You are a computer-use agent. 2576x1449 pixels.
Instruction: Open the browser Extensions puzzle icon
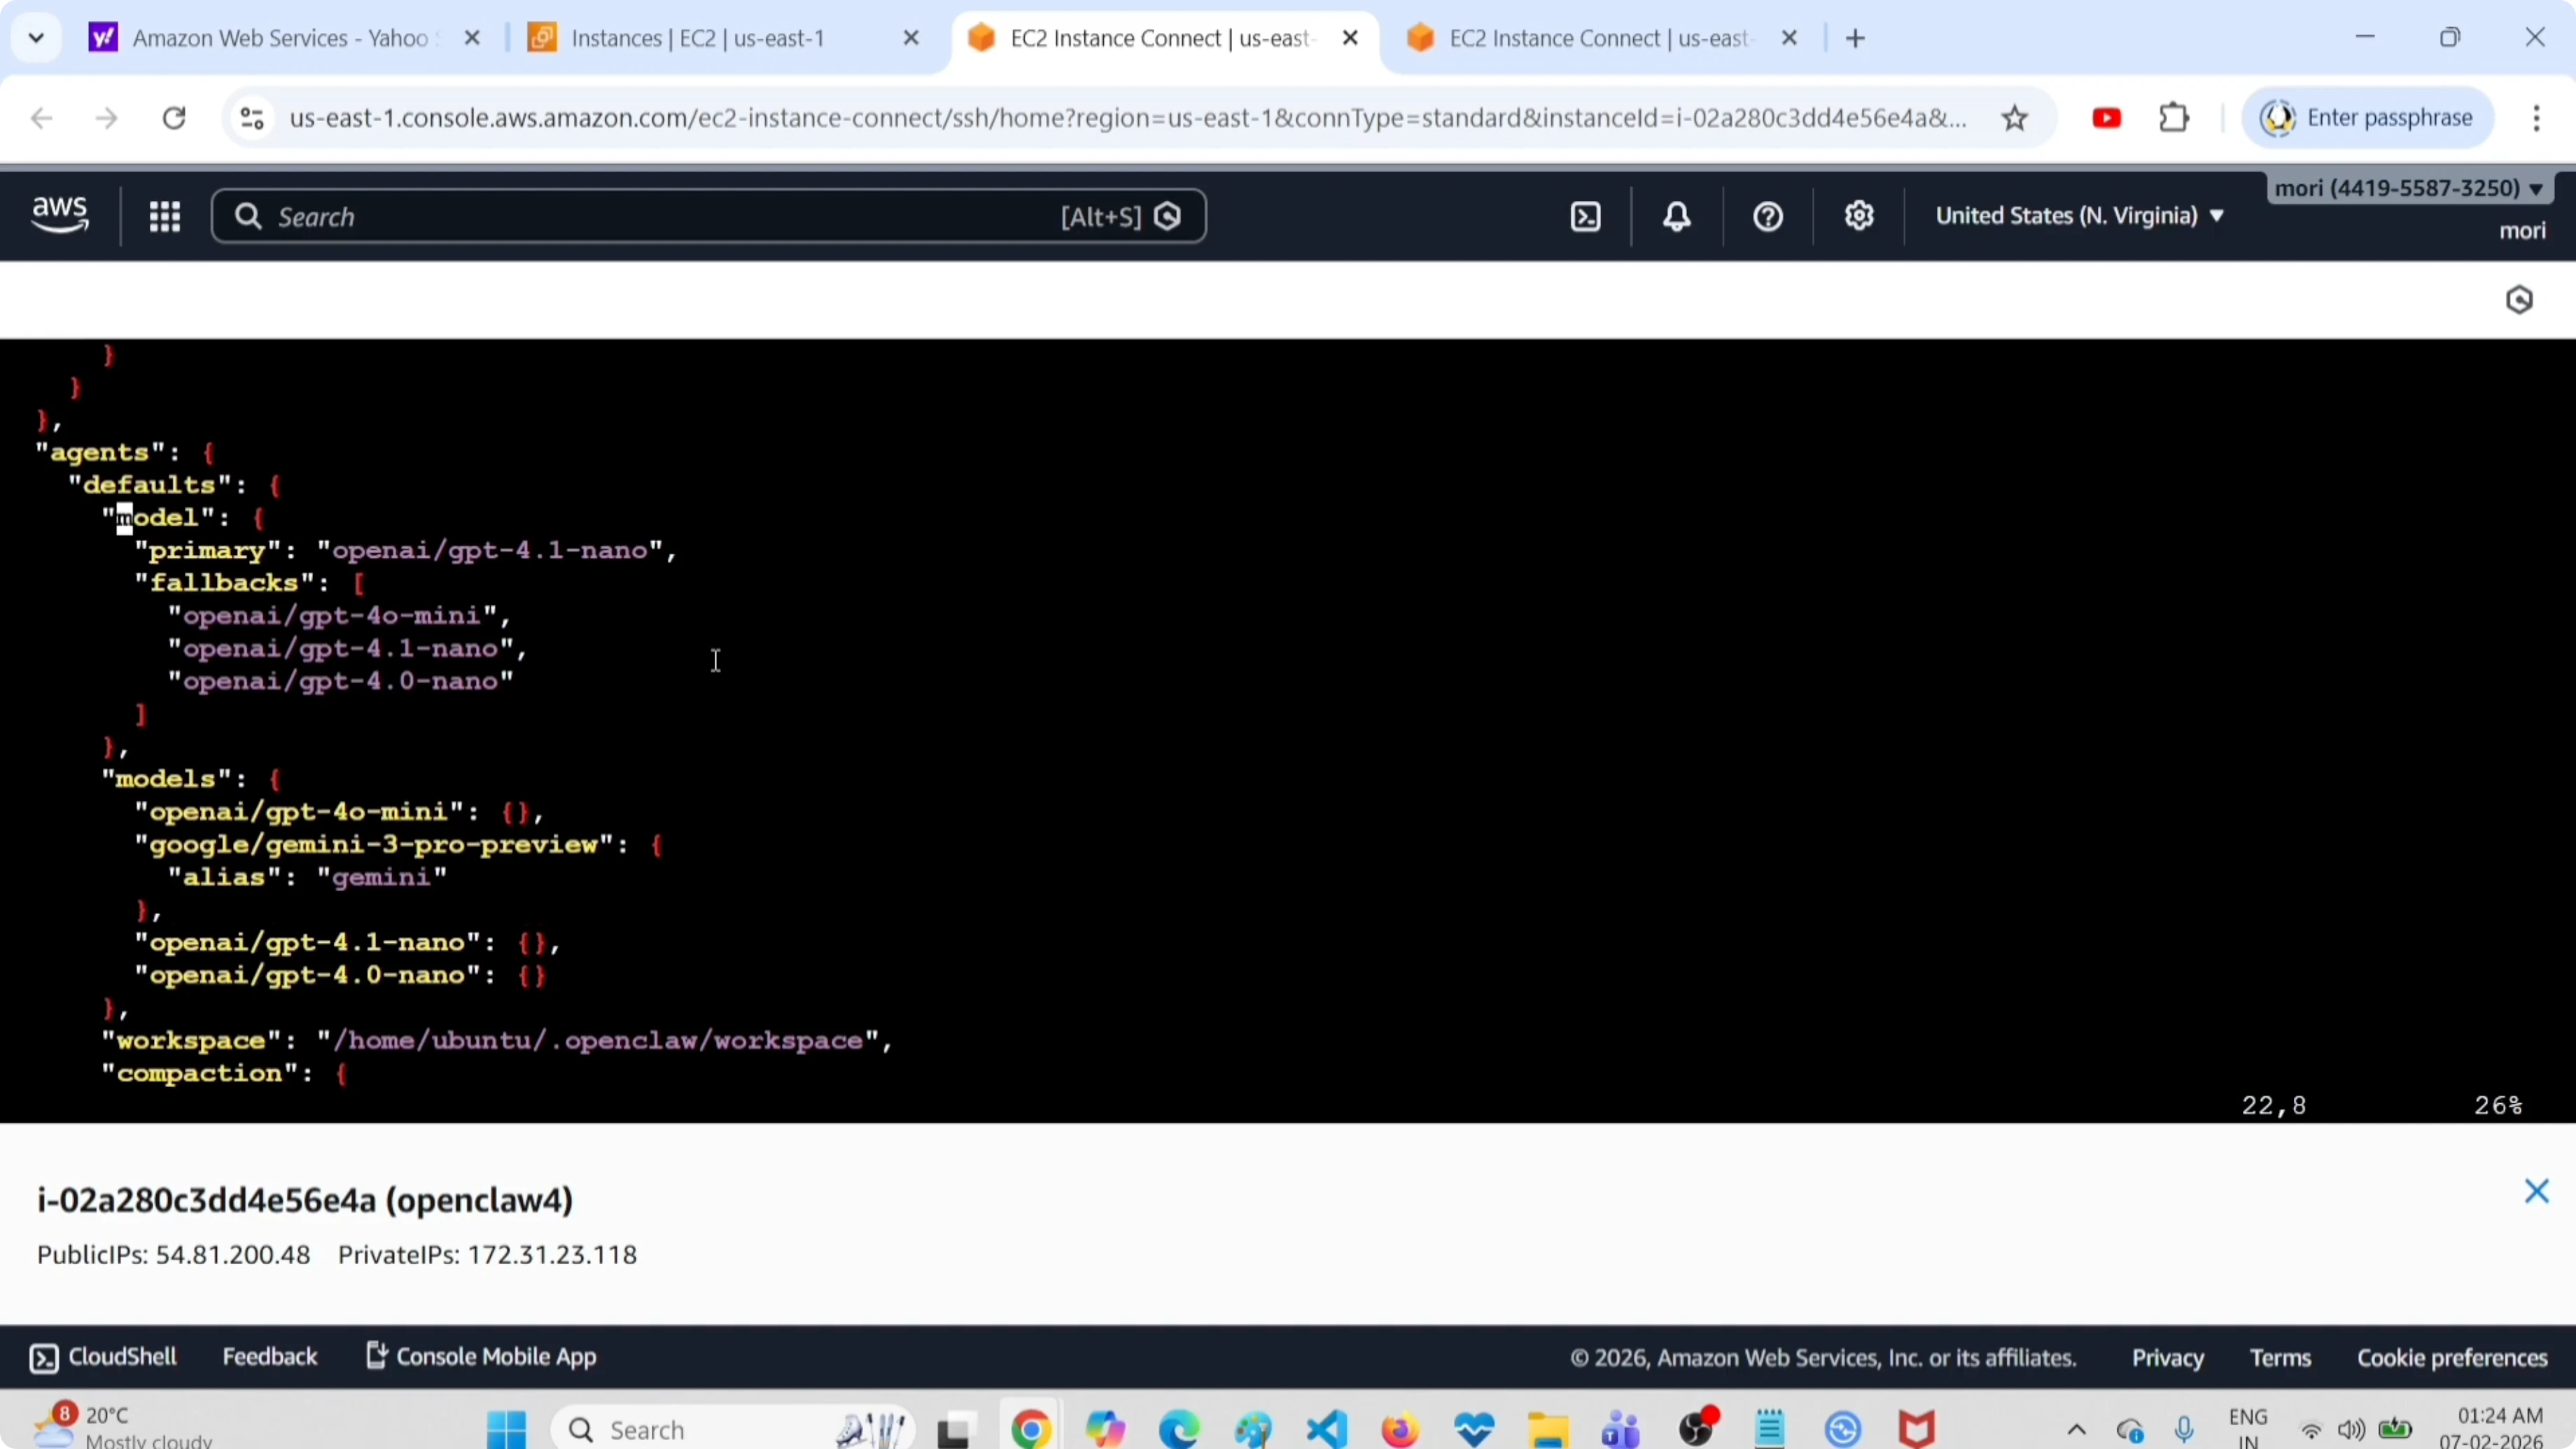(2173, 117)
